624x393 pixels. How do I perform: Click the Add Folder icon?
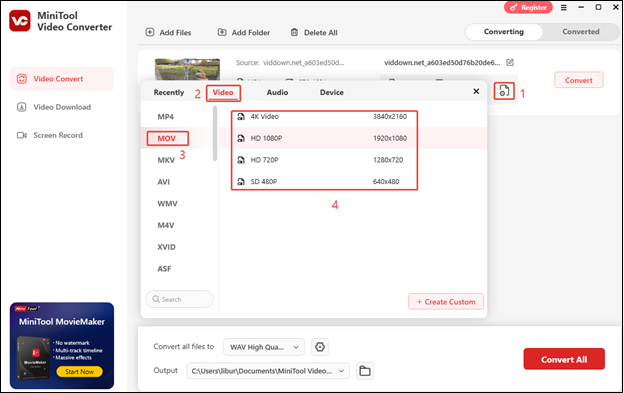click(222, 32)
